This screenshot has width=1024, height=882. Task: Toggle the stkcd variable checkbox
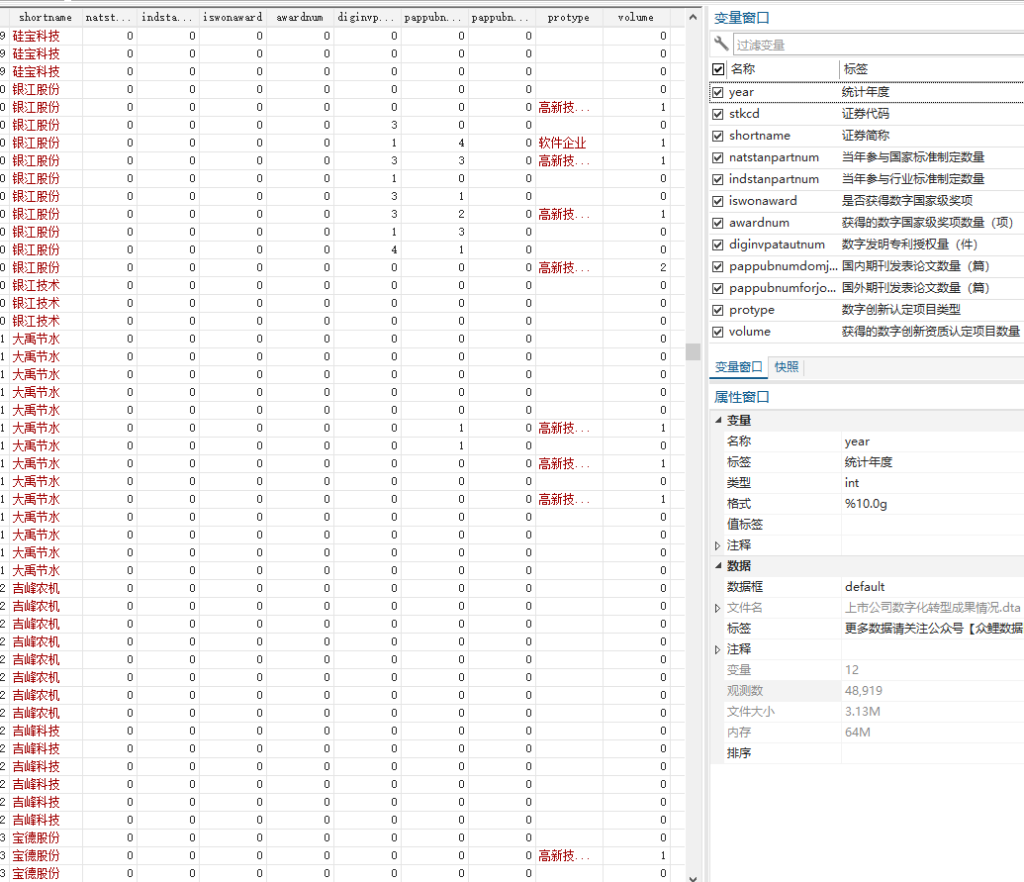tap(718, 114)
